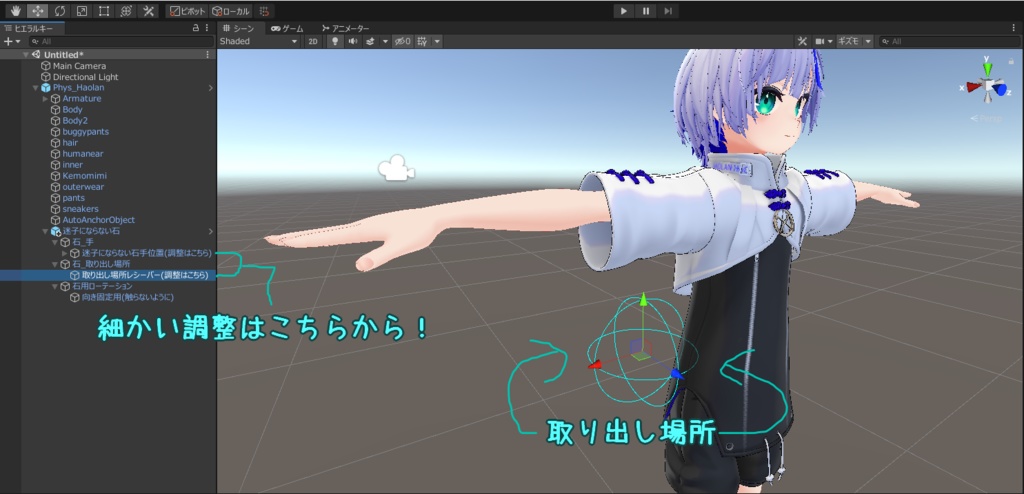Select the Body object
This screenshot has width=1024, height=494.
[x=72, y=110]
